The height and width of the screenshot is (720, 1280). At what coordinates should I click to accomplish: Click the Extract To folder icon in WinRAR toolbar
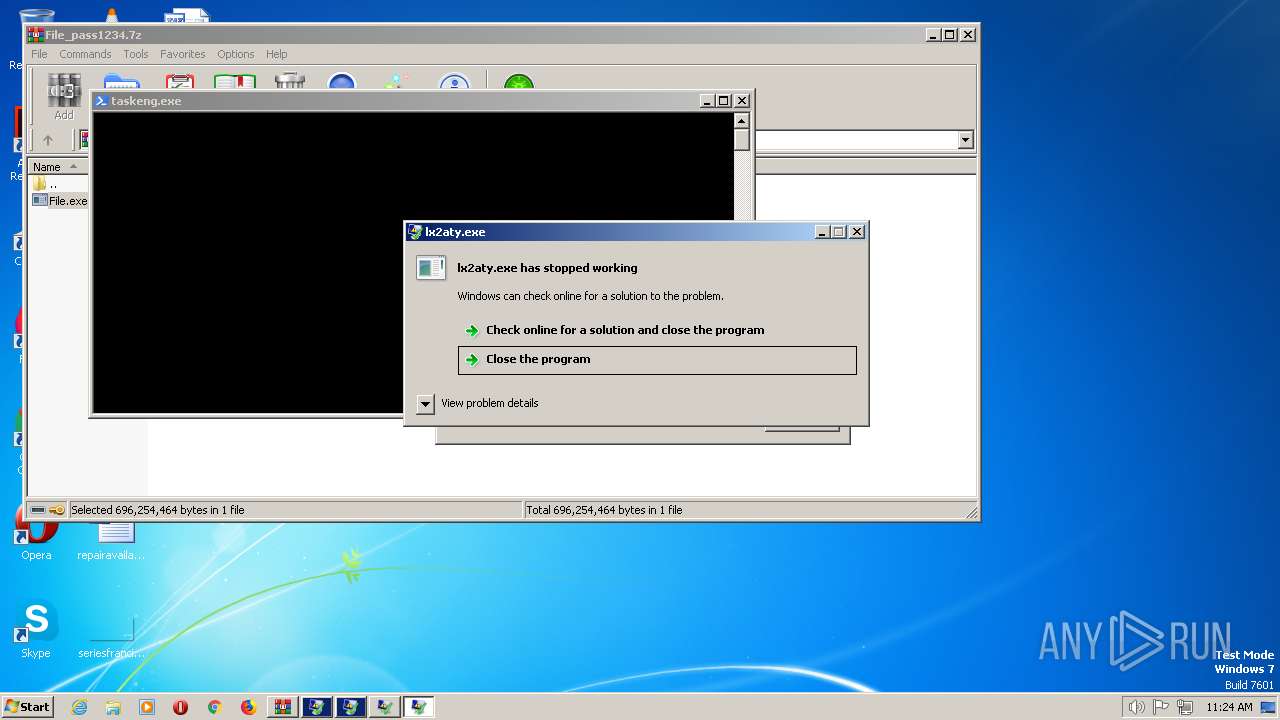(x=122, y=82)
